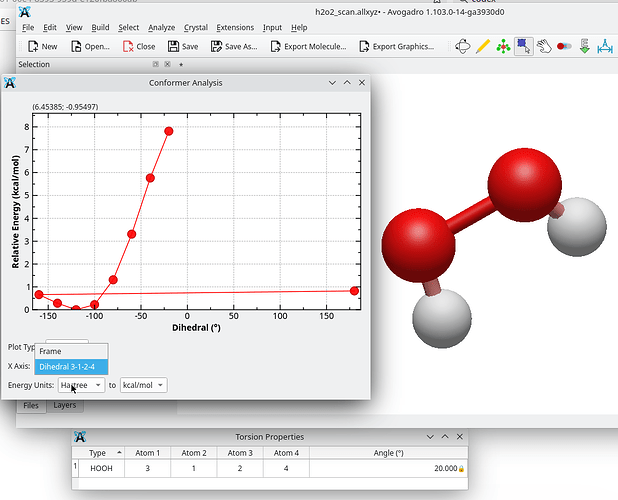The height and width of the screenshot is (500, 618).
Task: Open the View menu
Action: [74, 28]
